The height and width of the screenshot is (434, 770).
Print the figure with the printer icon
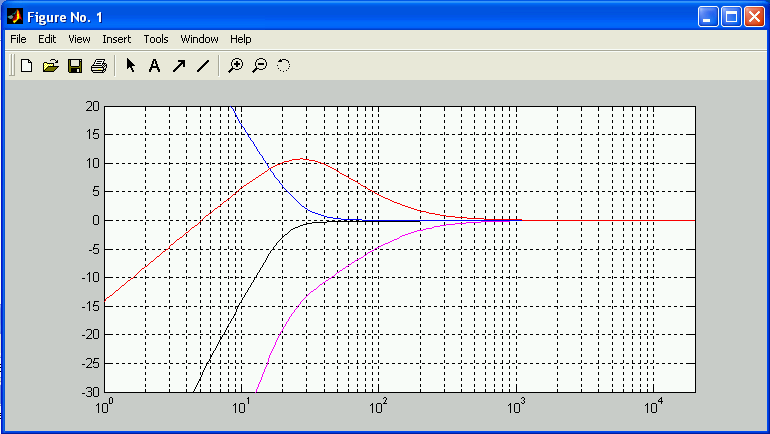pyautogui.click(x=99, y=65)
